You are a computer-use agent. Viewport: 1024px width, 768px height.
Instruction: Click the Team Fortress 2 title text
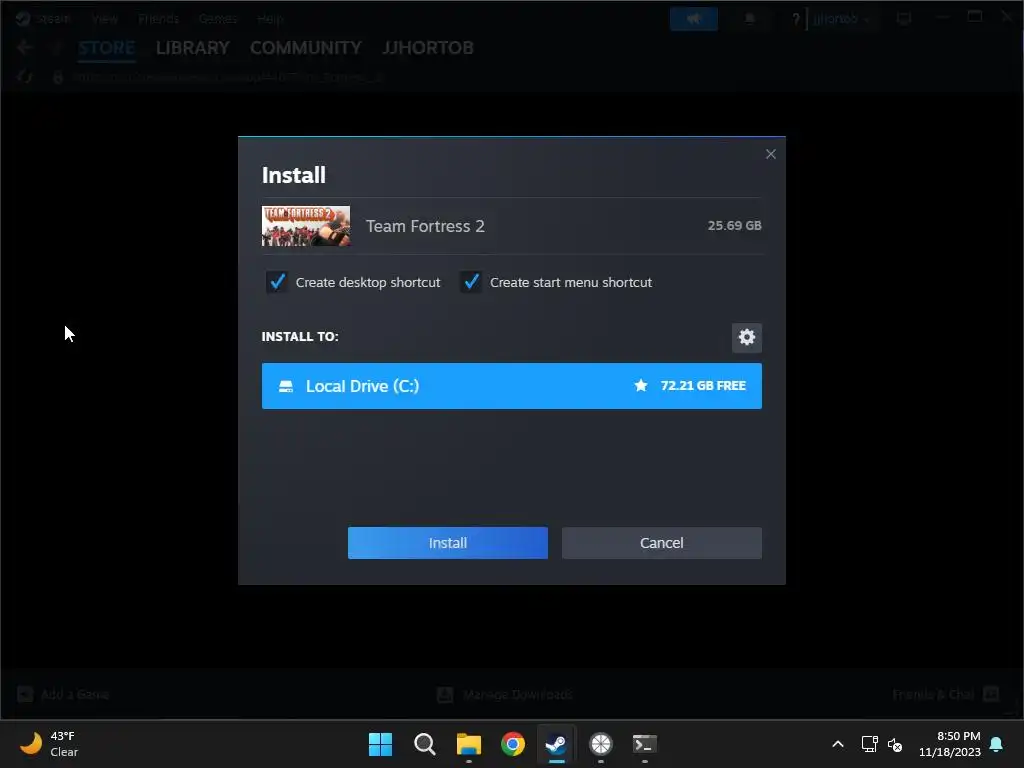point(425,226)
